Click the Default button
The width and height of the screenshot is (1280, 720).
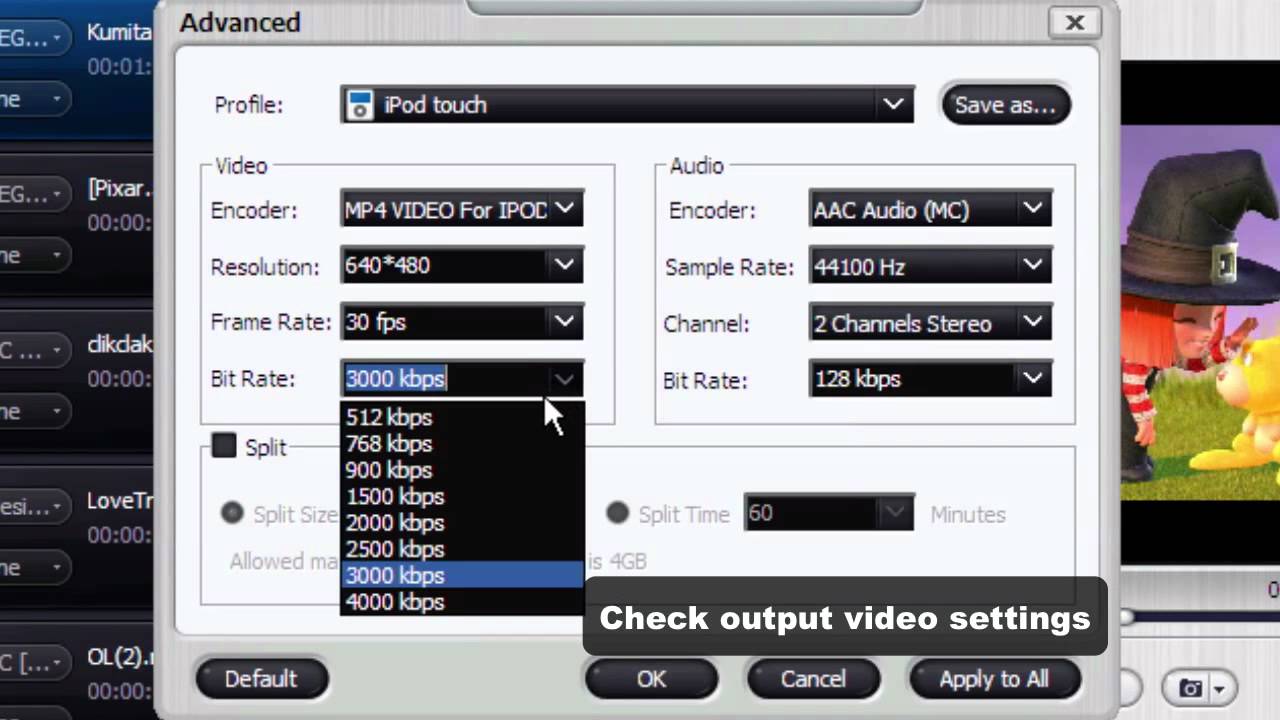(x=261, y=679)
